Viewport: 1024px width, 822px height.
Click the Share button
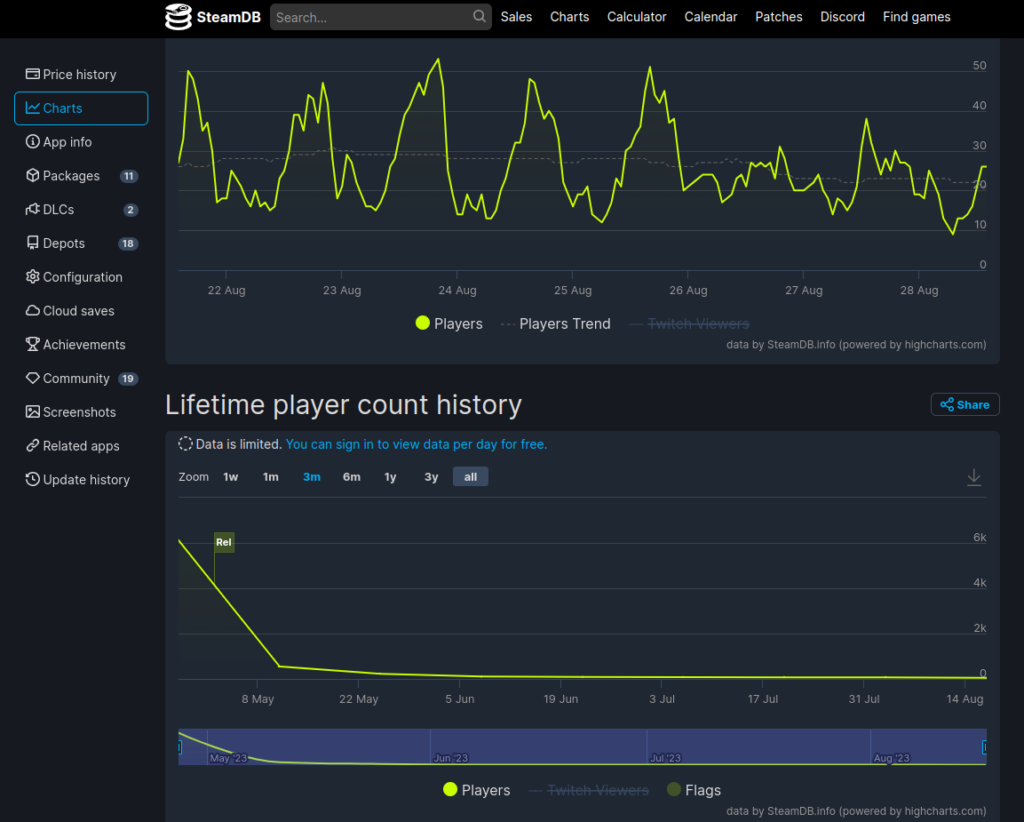coord(965,405)
